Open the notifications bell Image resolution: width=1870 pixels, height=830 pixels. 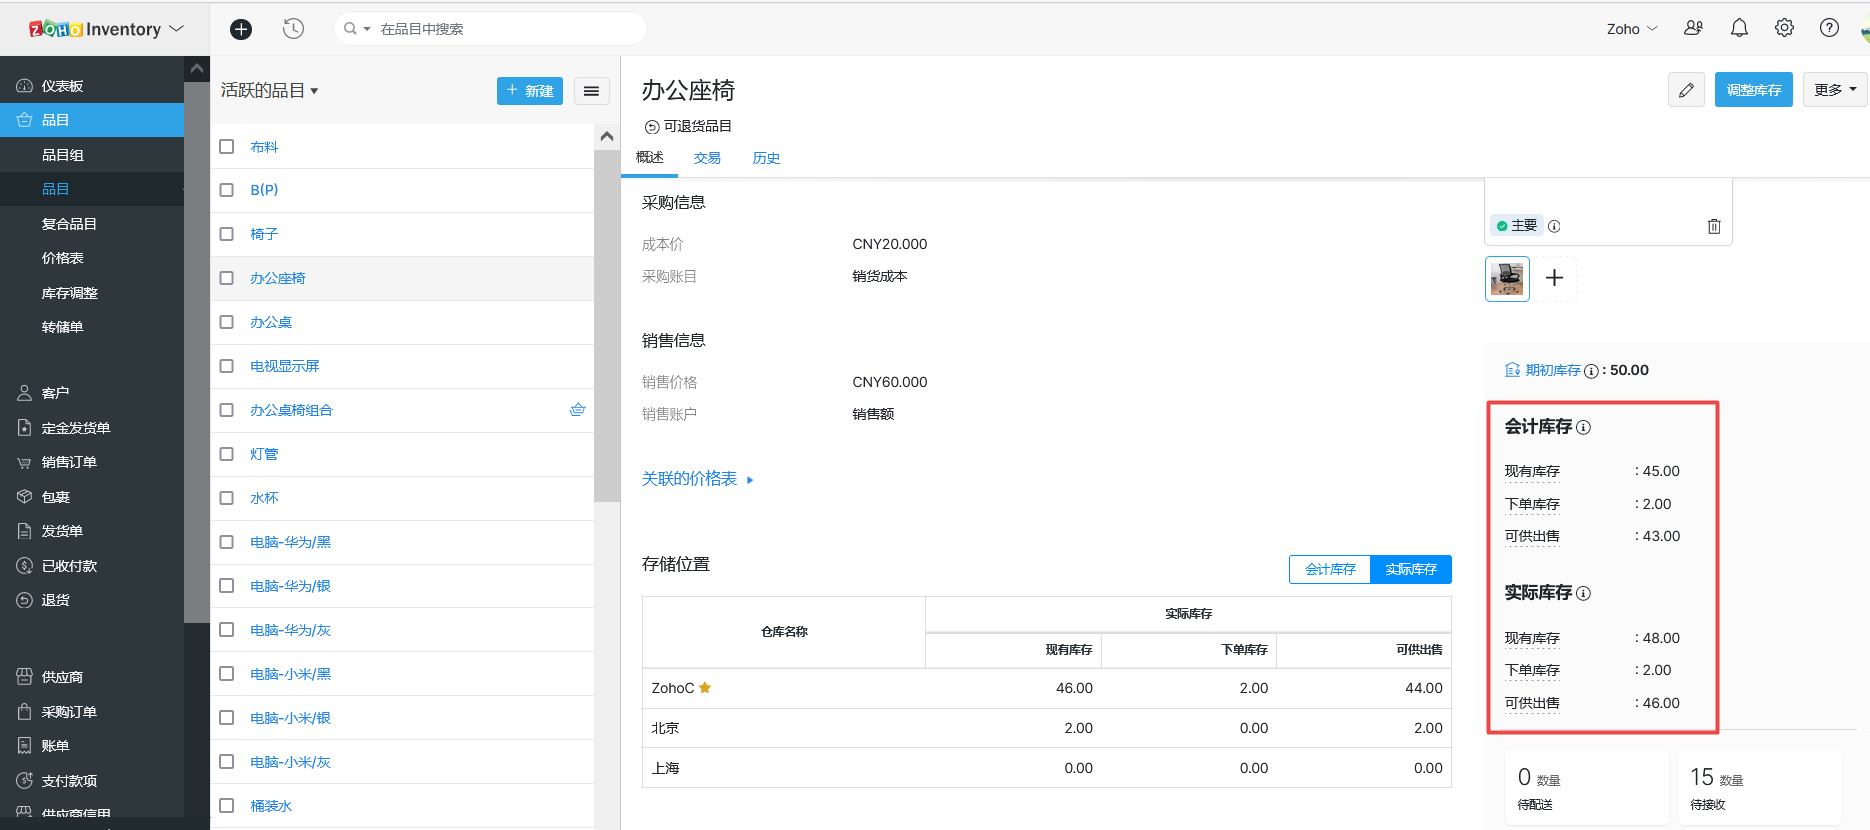click(1739, 28)
